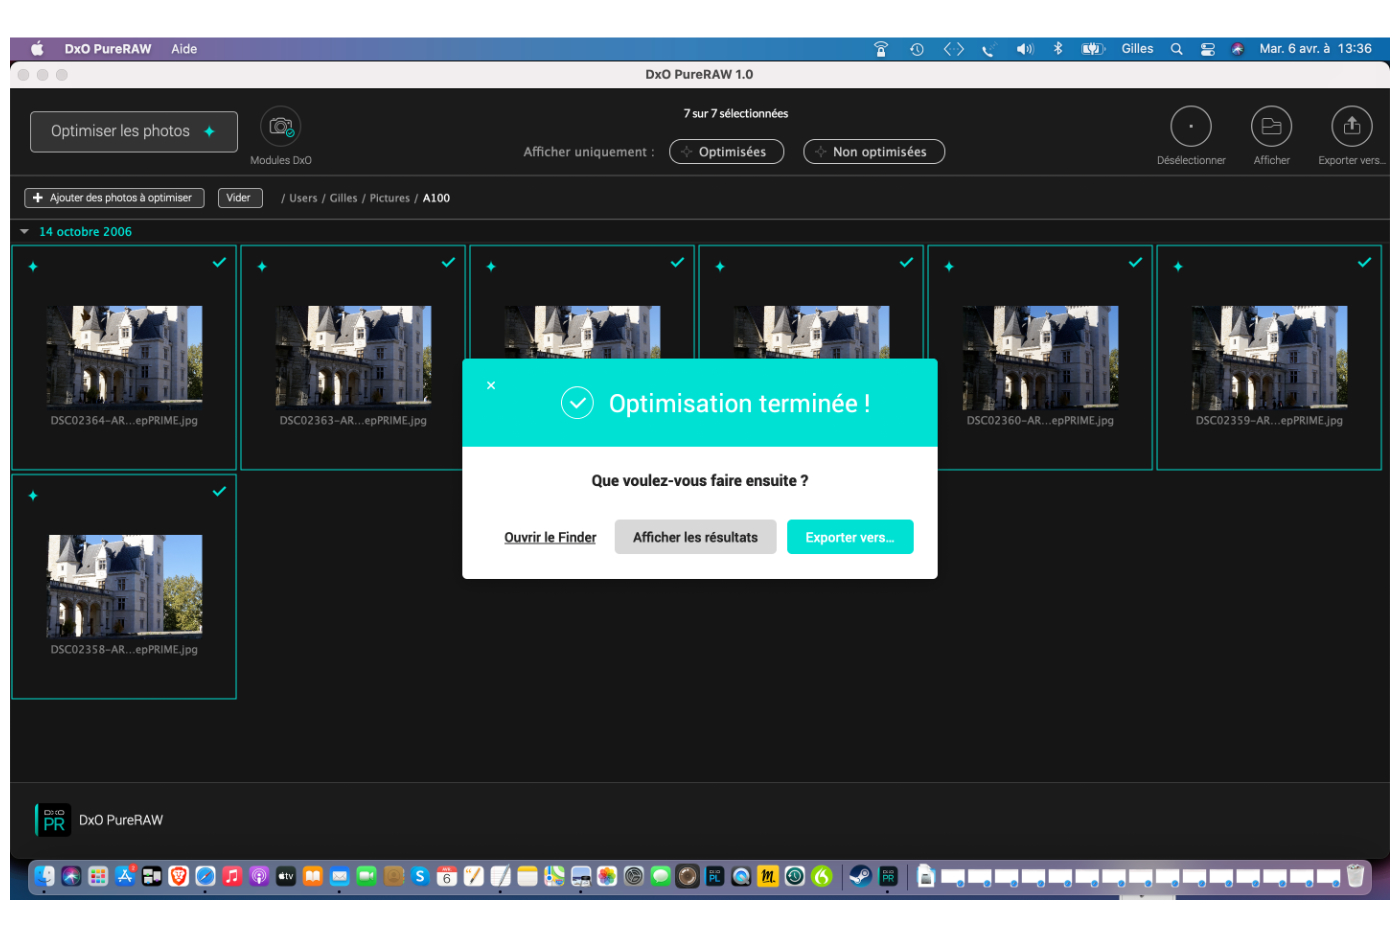Open Apple TV from the Dock

point(286,876)
